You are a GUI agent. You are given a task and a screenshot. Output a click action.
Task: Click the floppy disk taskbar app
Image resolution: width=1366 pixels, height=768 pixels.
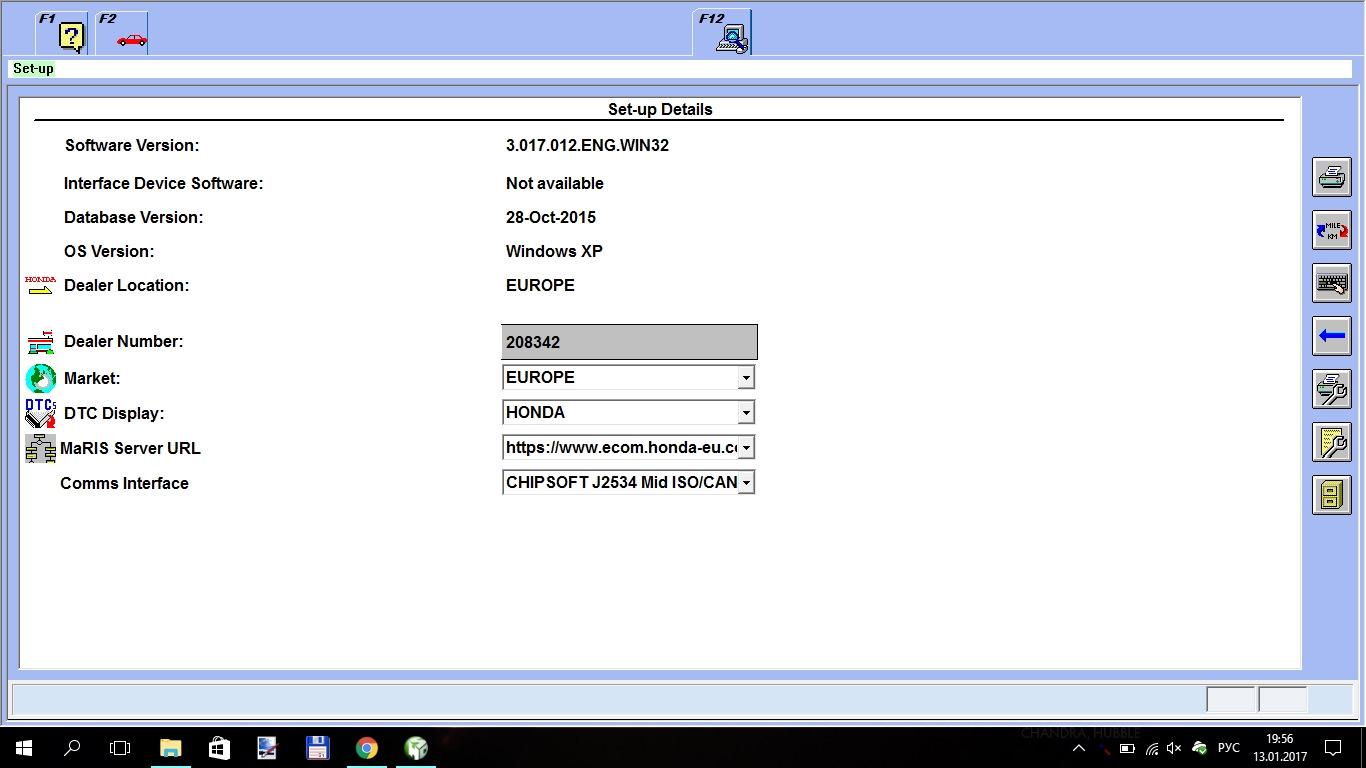tap(318, 748)
